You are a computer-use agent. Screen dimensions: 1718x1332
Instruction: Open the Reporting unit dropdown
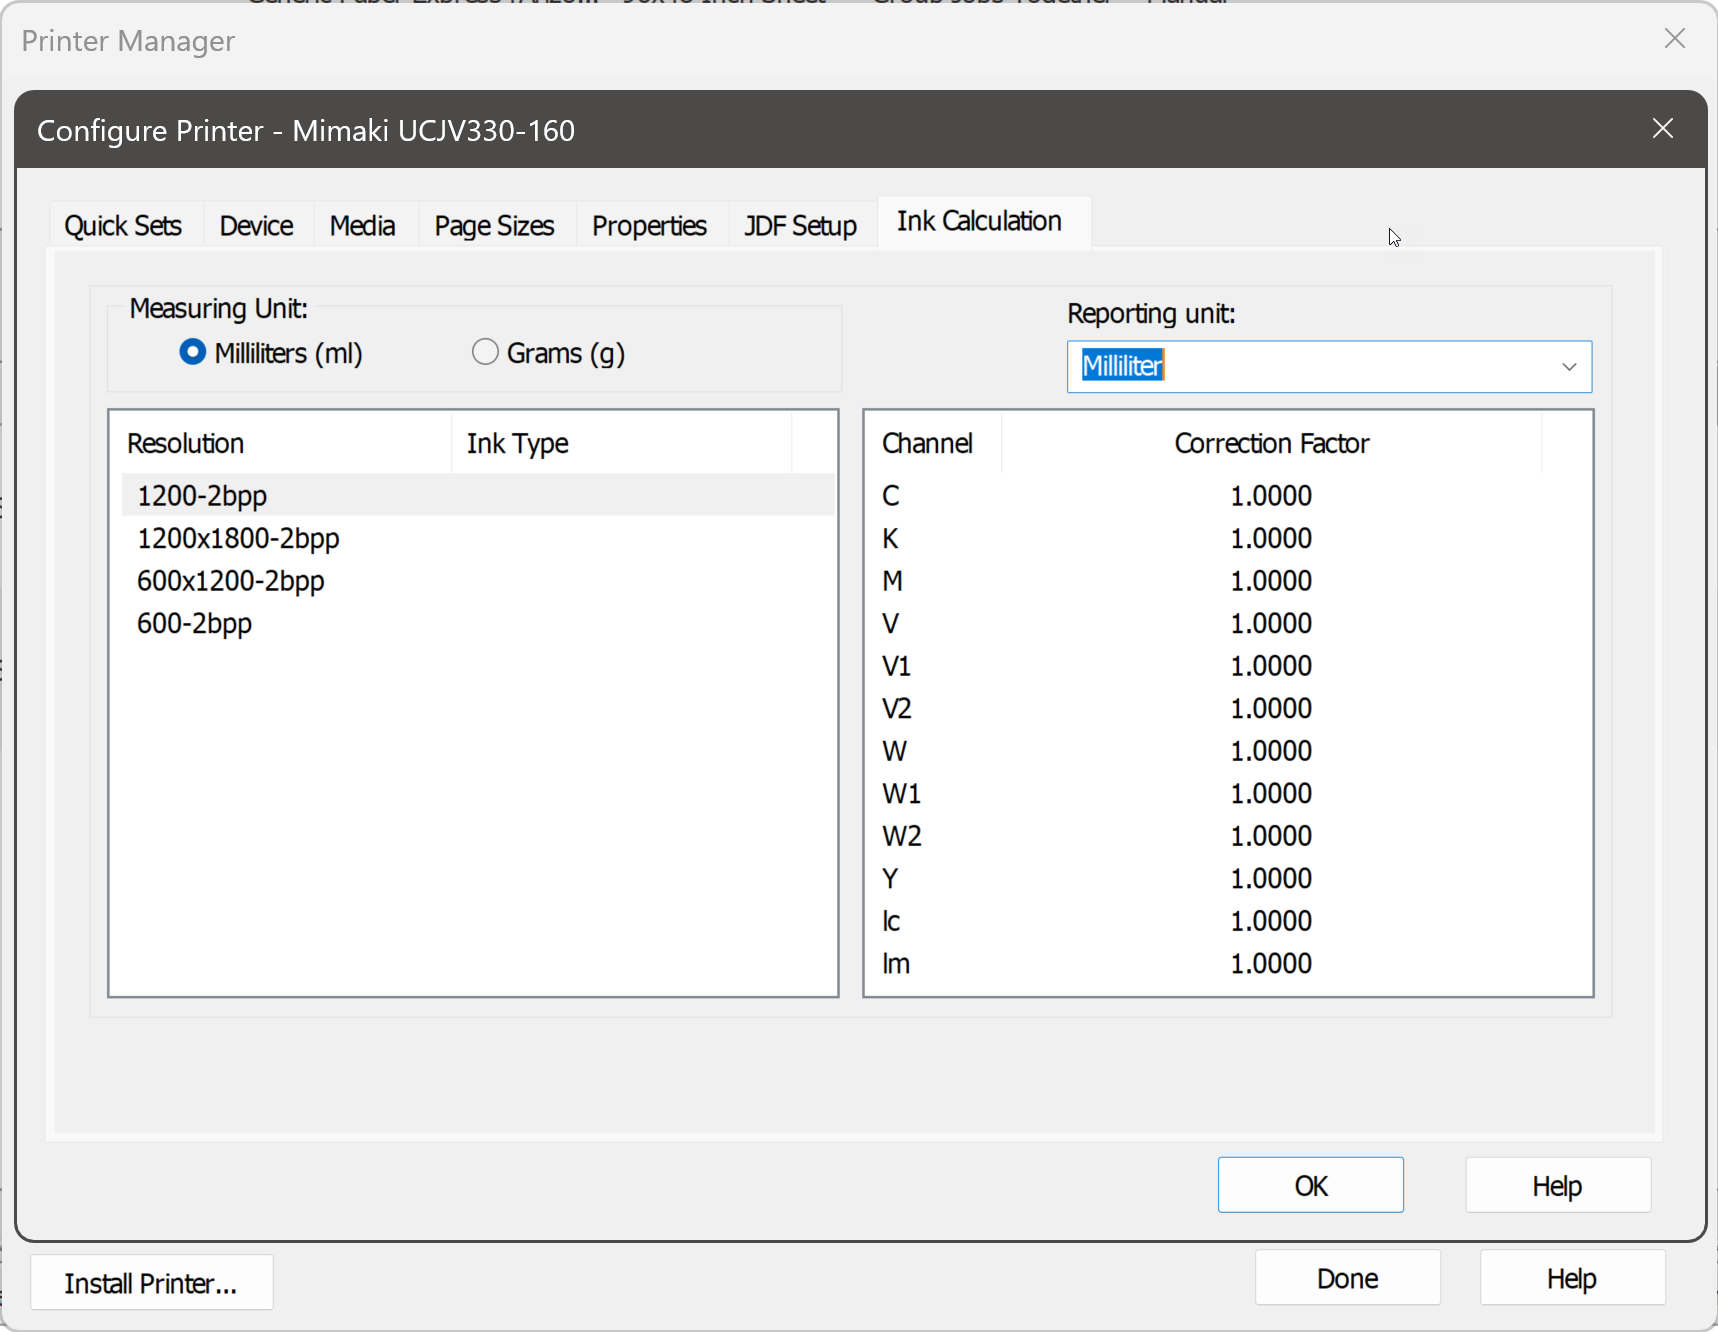1569,367
